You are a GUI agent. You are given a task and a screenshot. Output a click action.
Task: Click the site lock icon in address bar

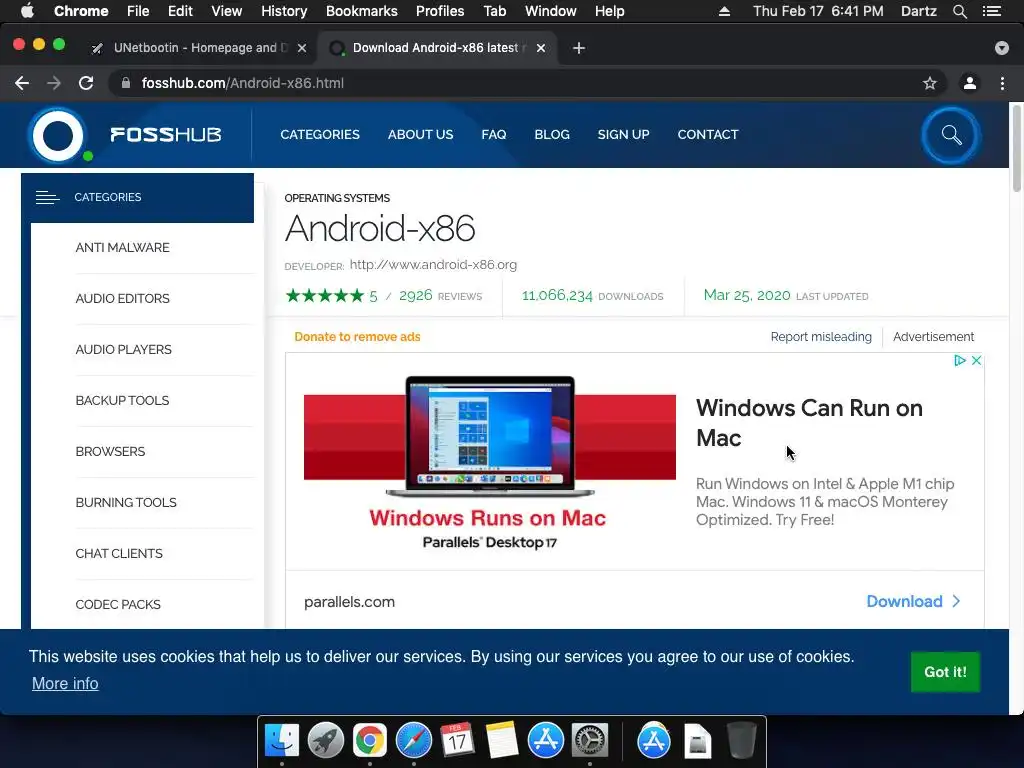click(x=127, y=83)
